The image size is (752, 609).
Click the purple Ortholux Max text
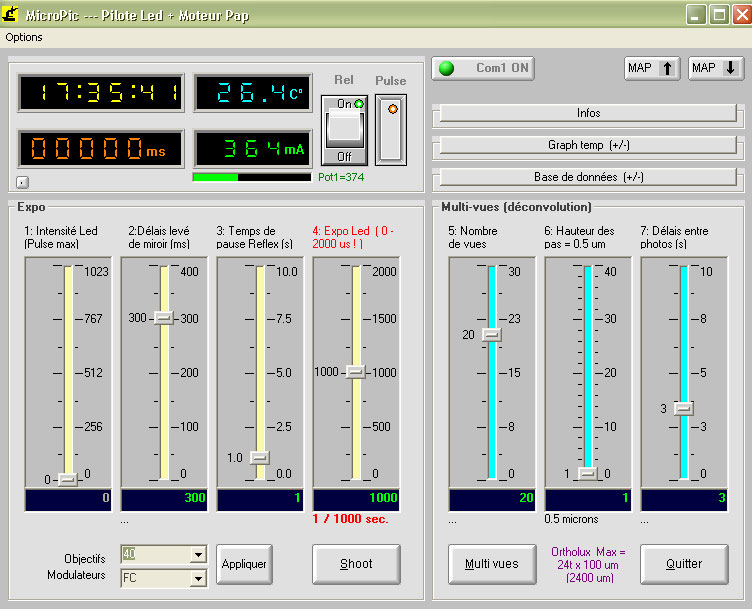pos(588,565)
